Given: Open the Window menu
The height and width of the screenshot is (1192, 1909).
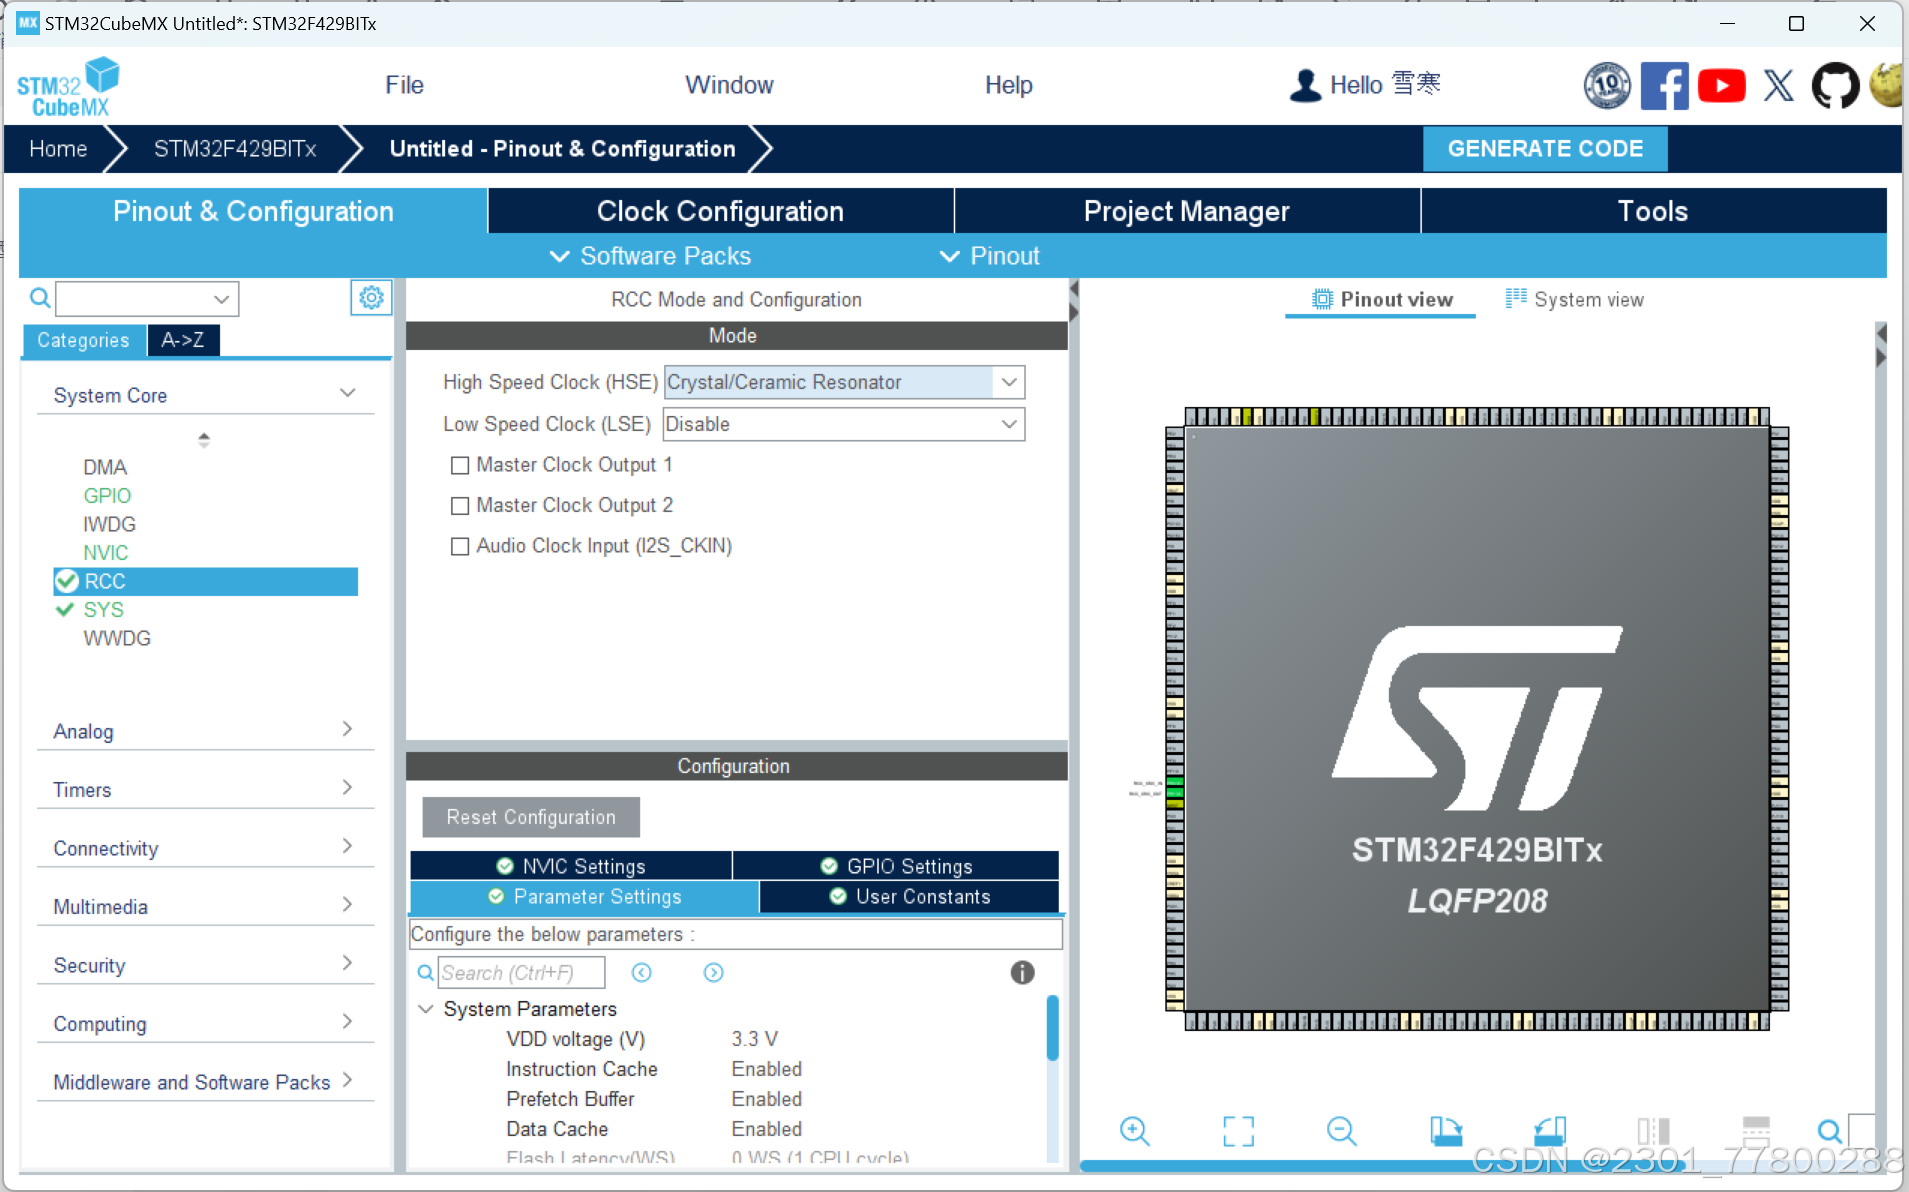Looking at the screenshot, I should (x=729, y=85).
